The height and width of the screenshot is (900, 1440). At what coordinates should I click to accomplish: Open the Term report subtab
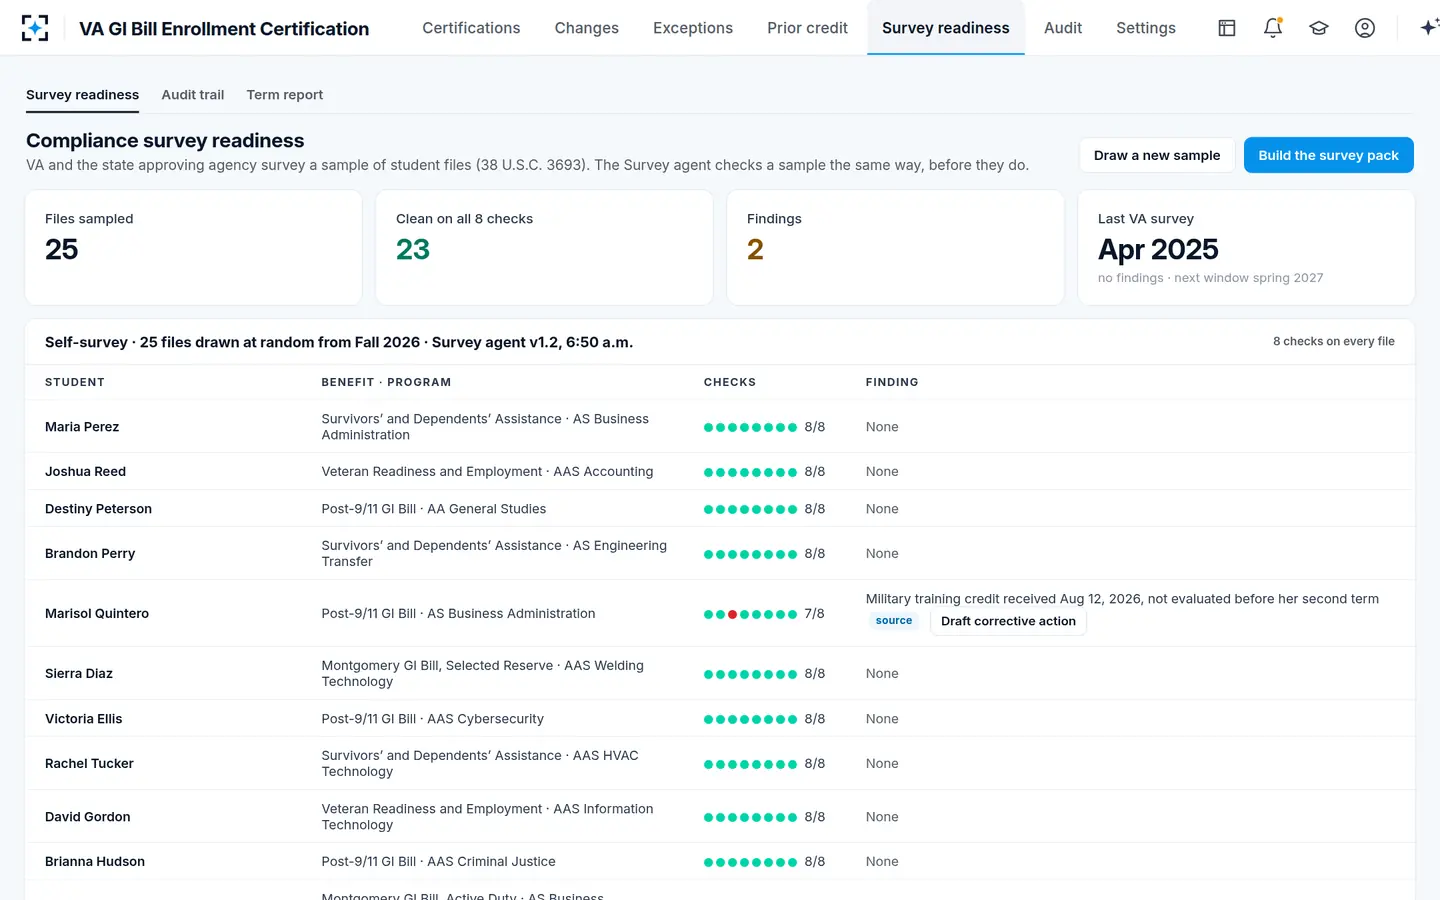(x=285, y=95)
